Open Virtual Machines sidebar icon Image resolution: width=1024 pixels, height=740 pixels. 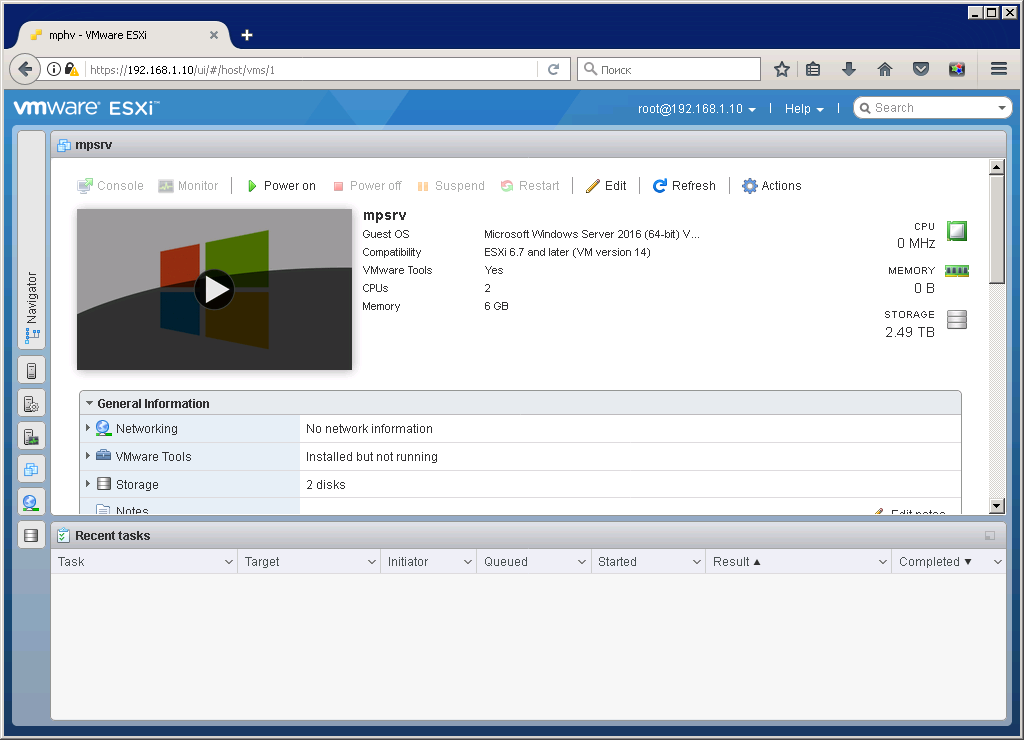[x=31, y=469]
